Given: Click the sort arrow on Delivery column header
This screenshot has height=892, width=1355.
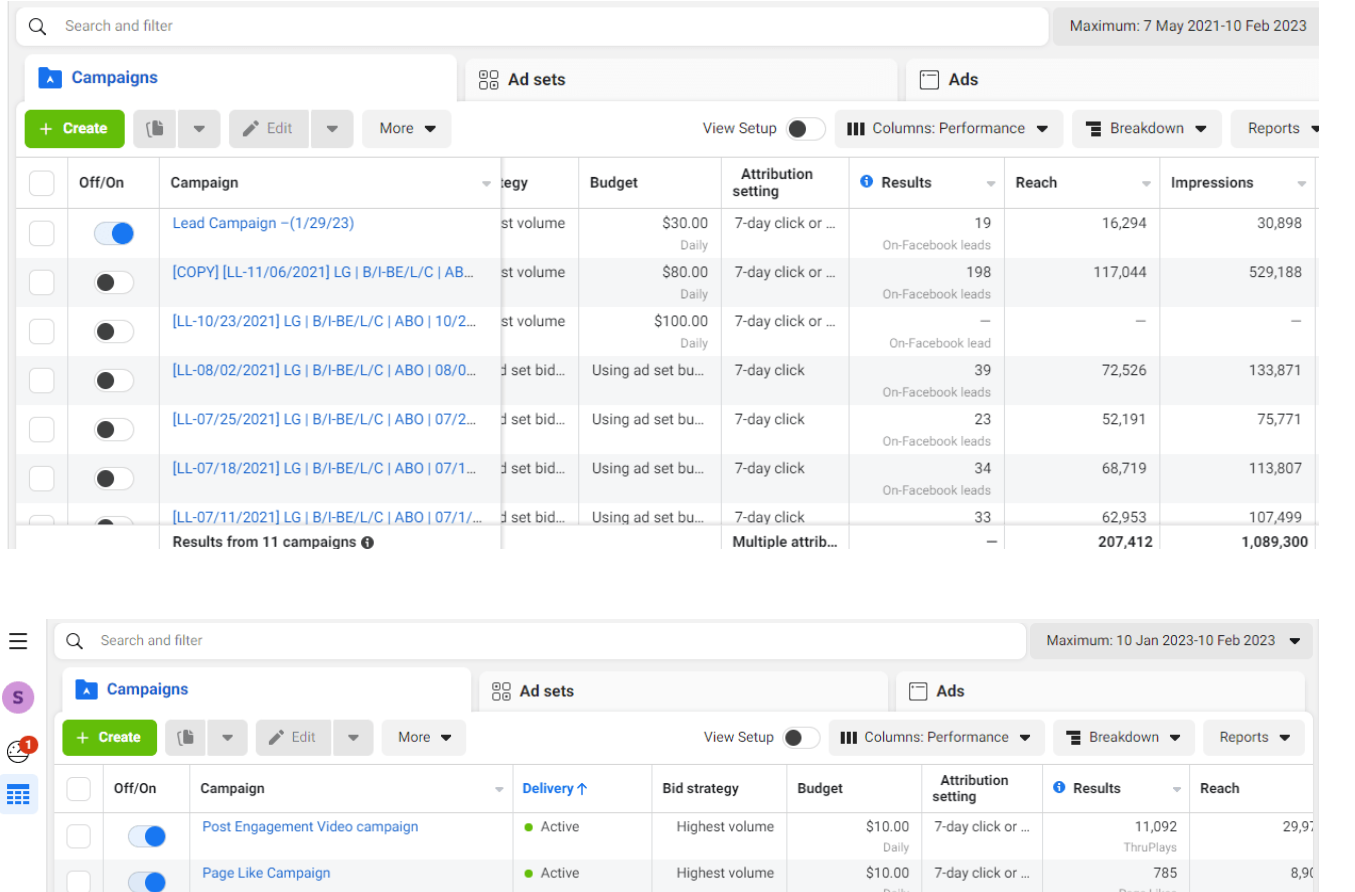Looking at the screenshot, I should pyautogui.click(x=582, y=789).
